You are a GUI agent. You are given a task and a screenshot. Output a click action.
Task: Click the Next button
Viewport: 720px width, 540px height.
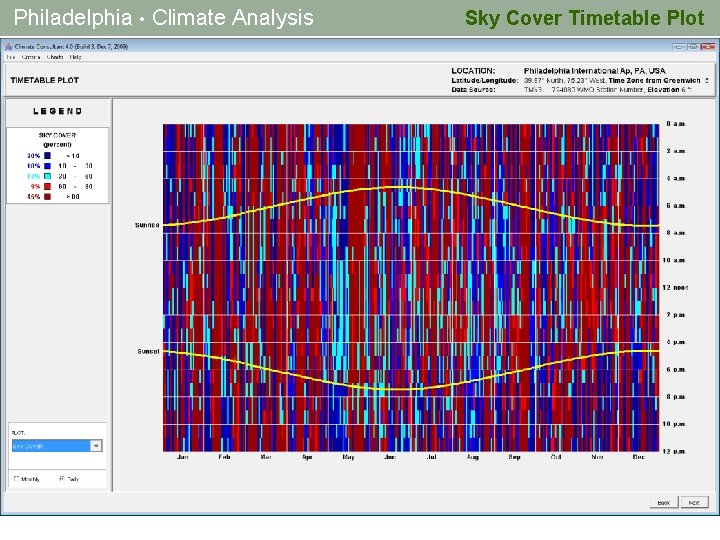click(694, 503)
